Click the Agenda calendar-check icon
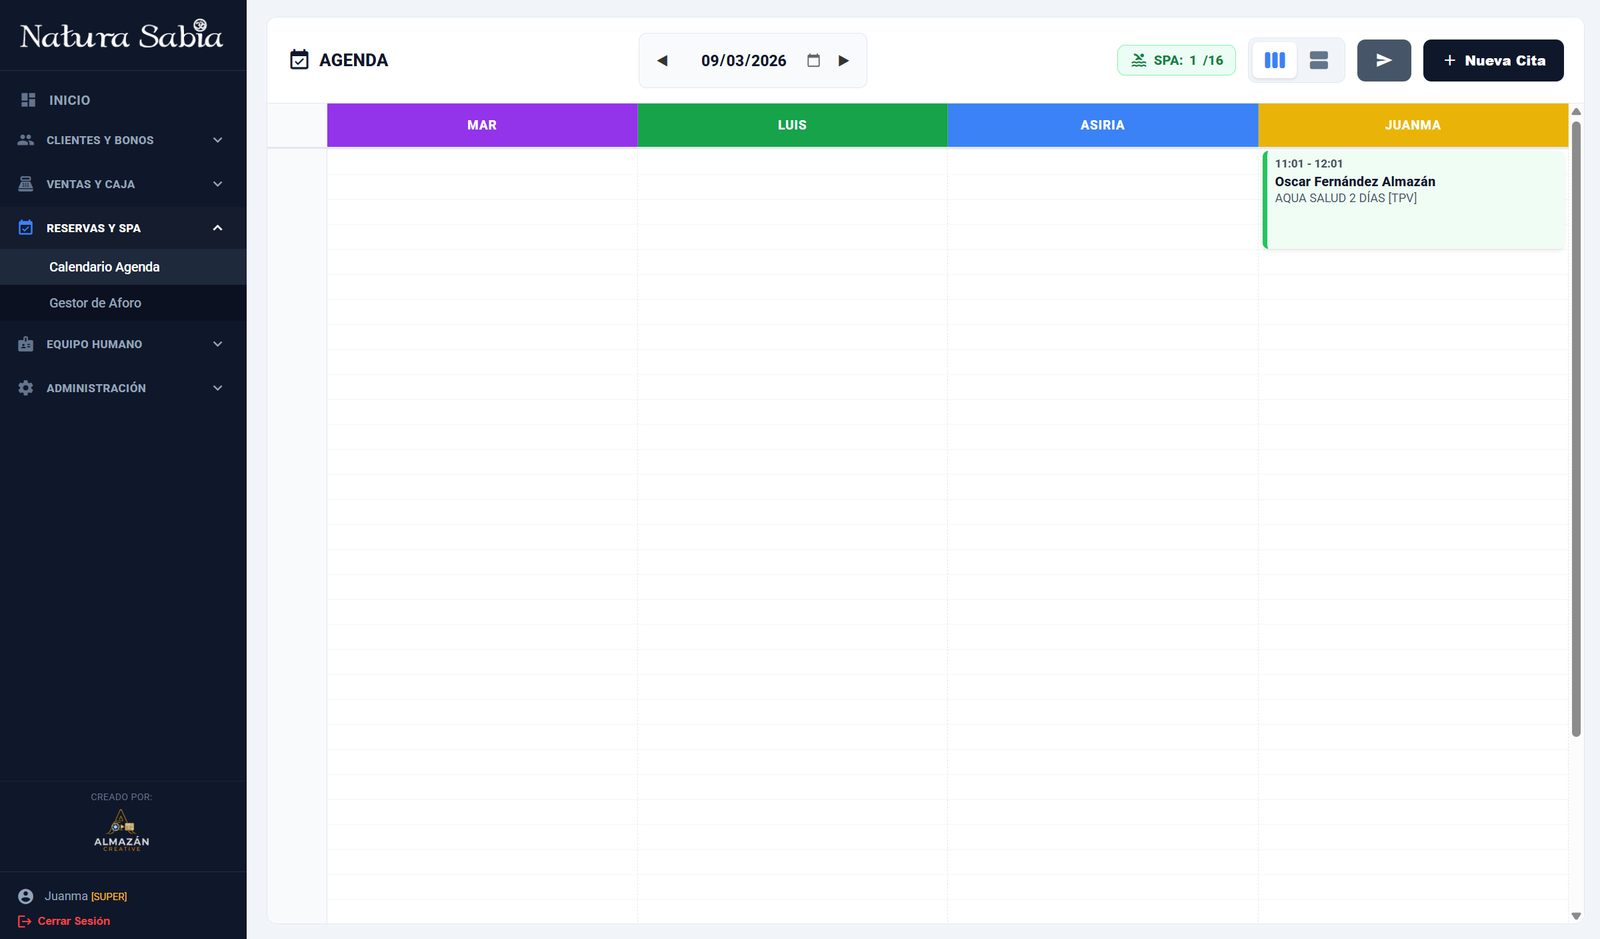Image resolution: width=1600 pixels, height=939 pixels. coord(299,60)
